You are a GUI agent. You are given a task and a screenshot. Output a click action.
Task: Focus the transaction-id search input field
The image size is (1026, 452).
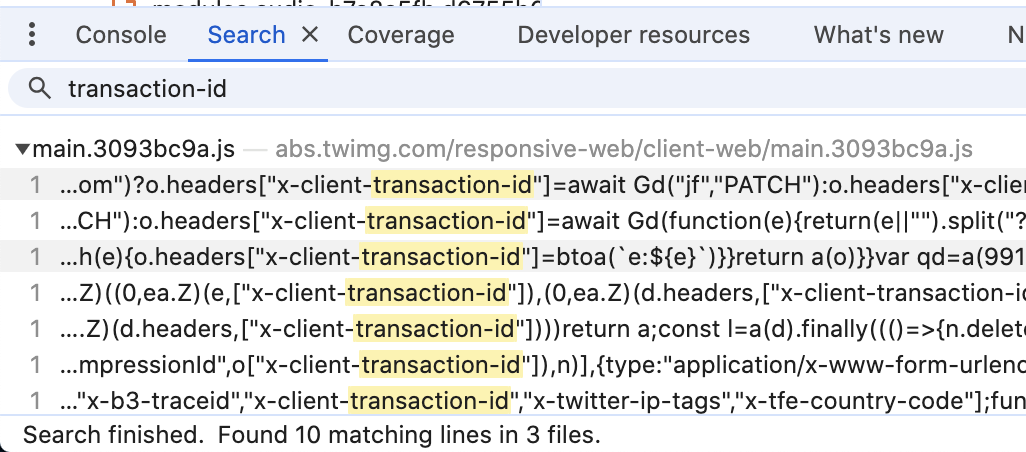point(500,89)
